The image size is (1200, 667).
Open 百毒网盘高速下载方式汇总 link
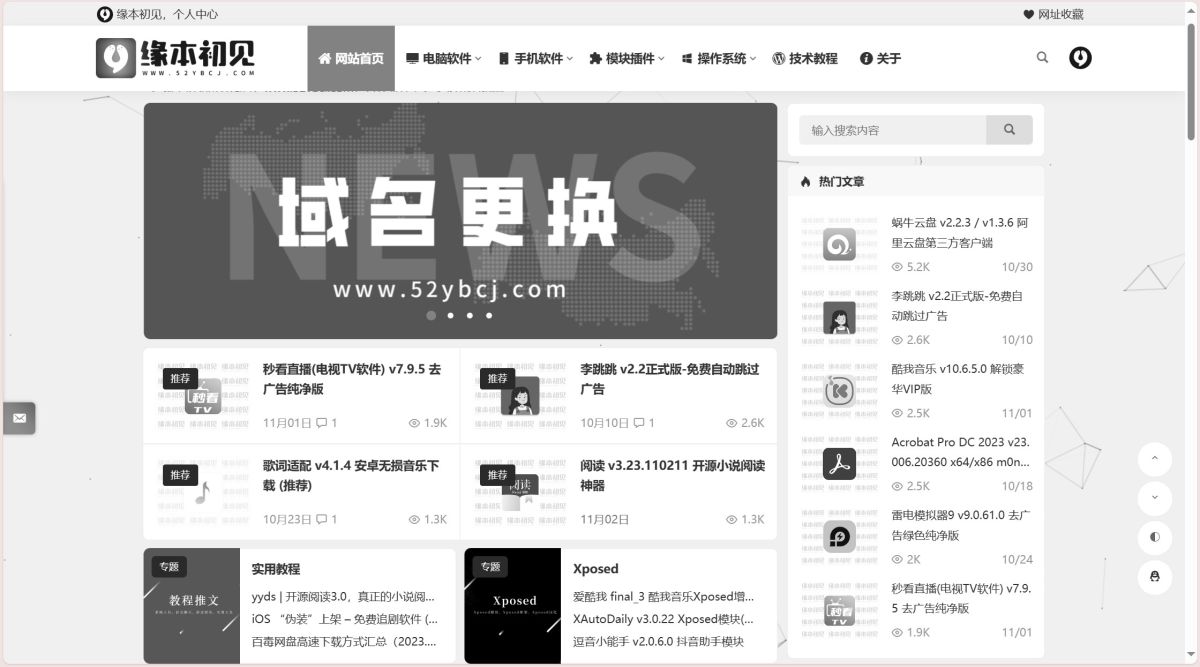pos(345,642)
